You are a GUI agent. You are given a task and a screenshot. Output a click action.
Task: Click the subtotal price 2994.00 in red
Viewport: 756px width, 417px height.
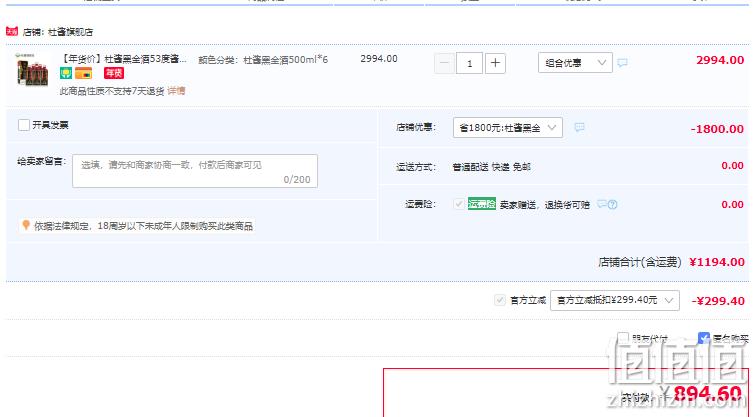[x=720, y=60]
